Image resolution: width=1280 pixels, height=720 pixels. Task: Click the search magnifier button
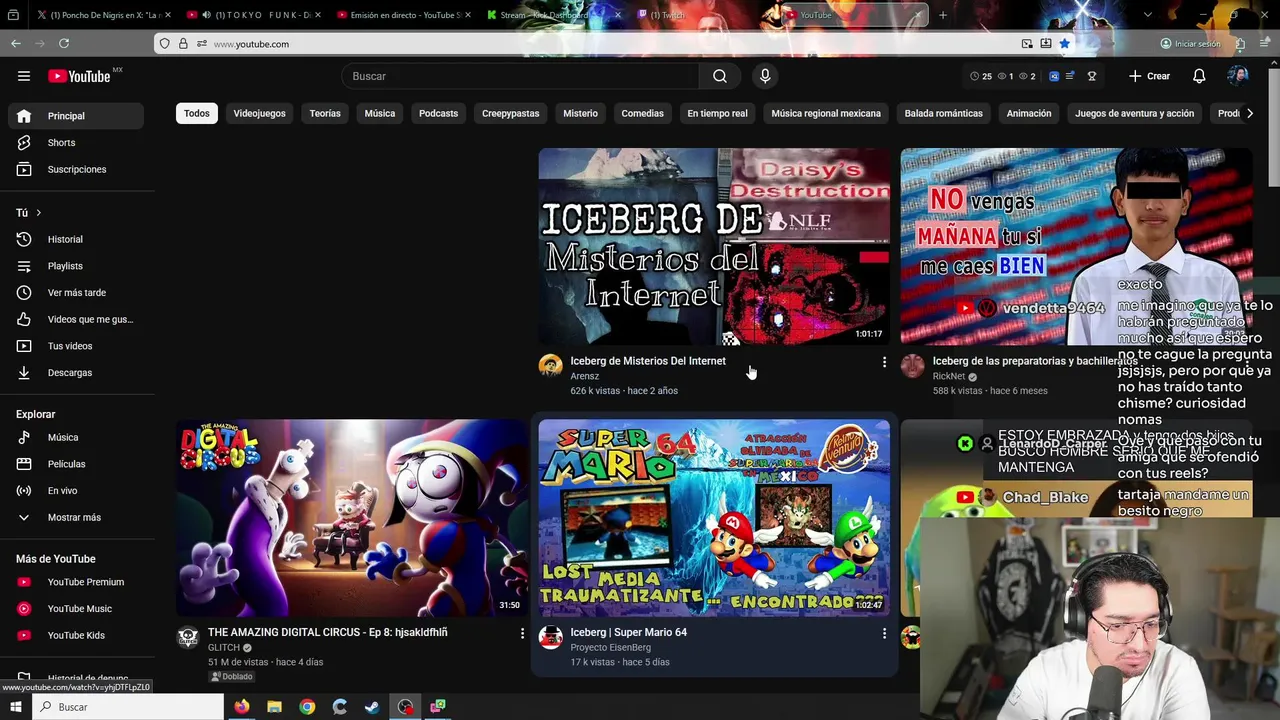pyautogui.click(x=720, y=76)
